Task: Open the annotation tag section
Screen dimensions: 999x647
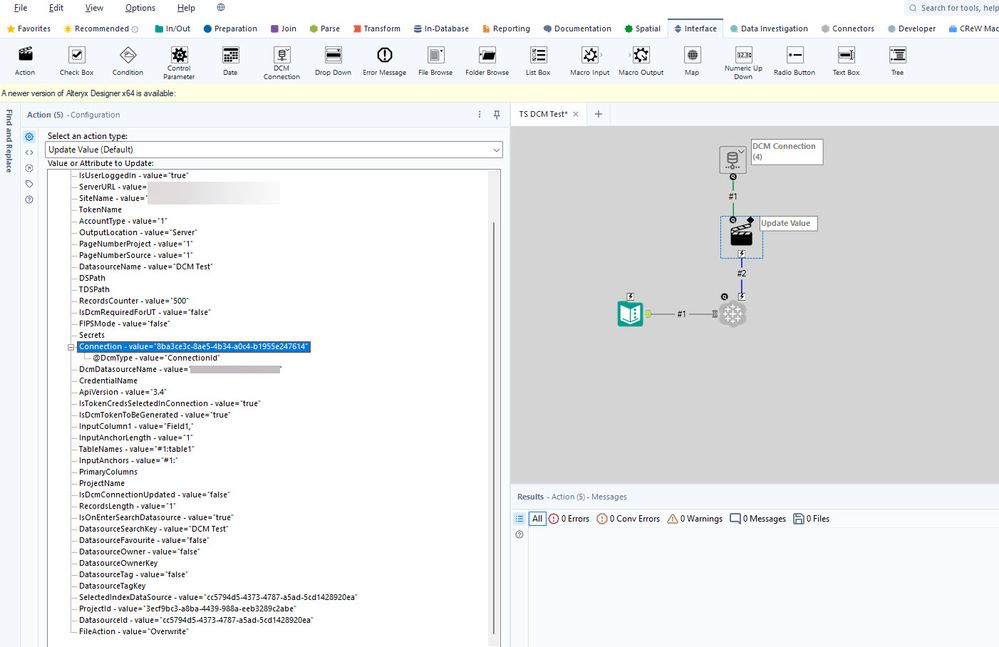Action: coord(29,184)
